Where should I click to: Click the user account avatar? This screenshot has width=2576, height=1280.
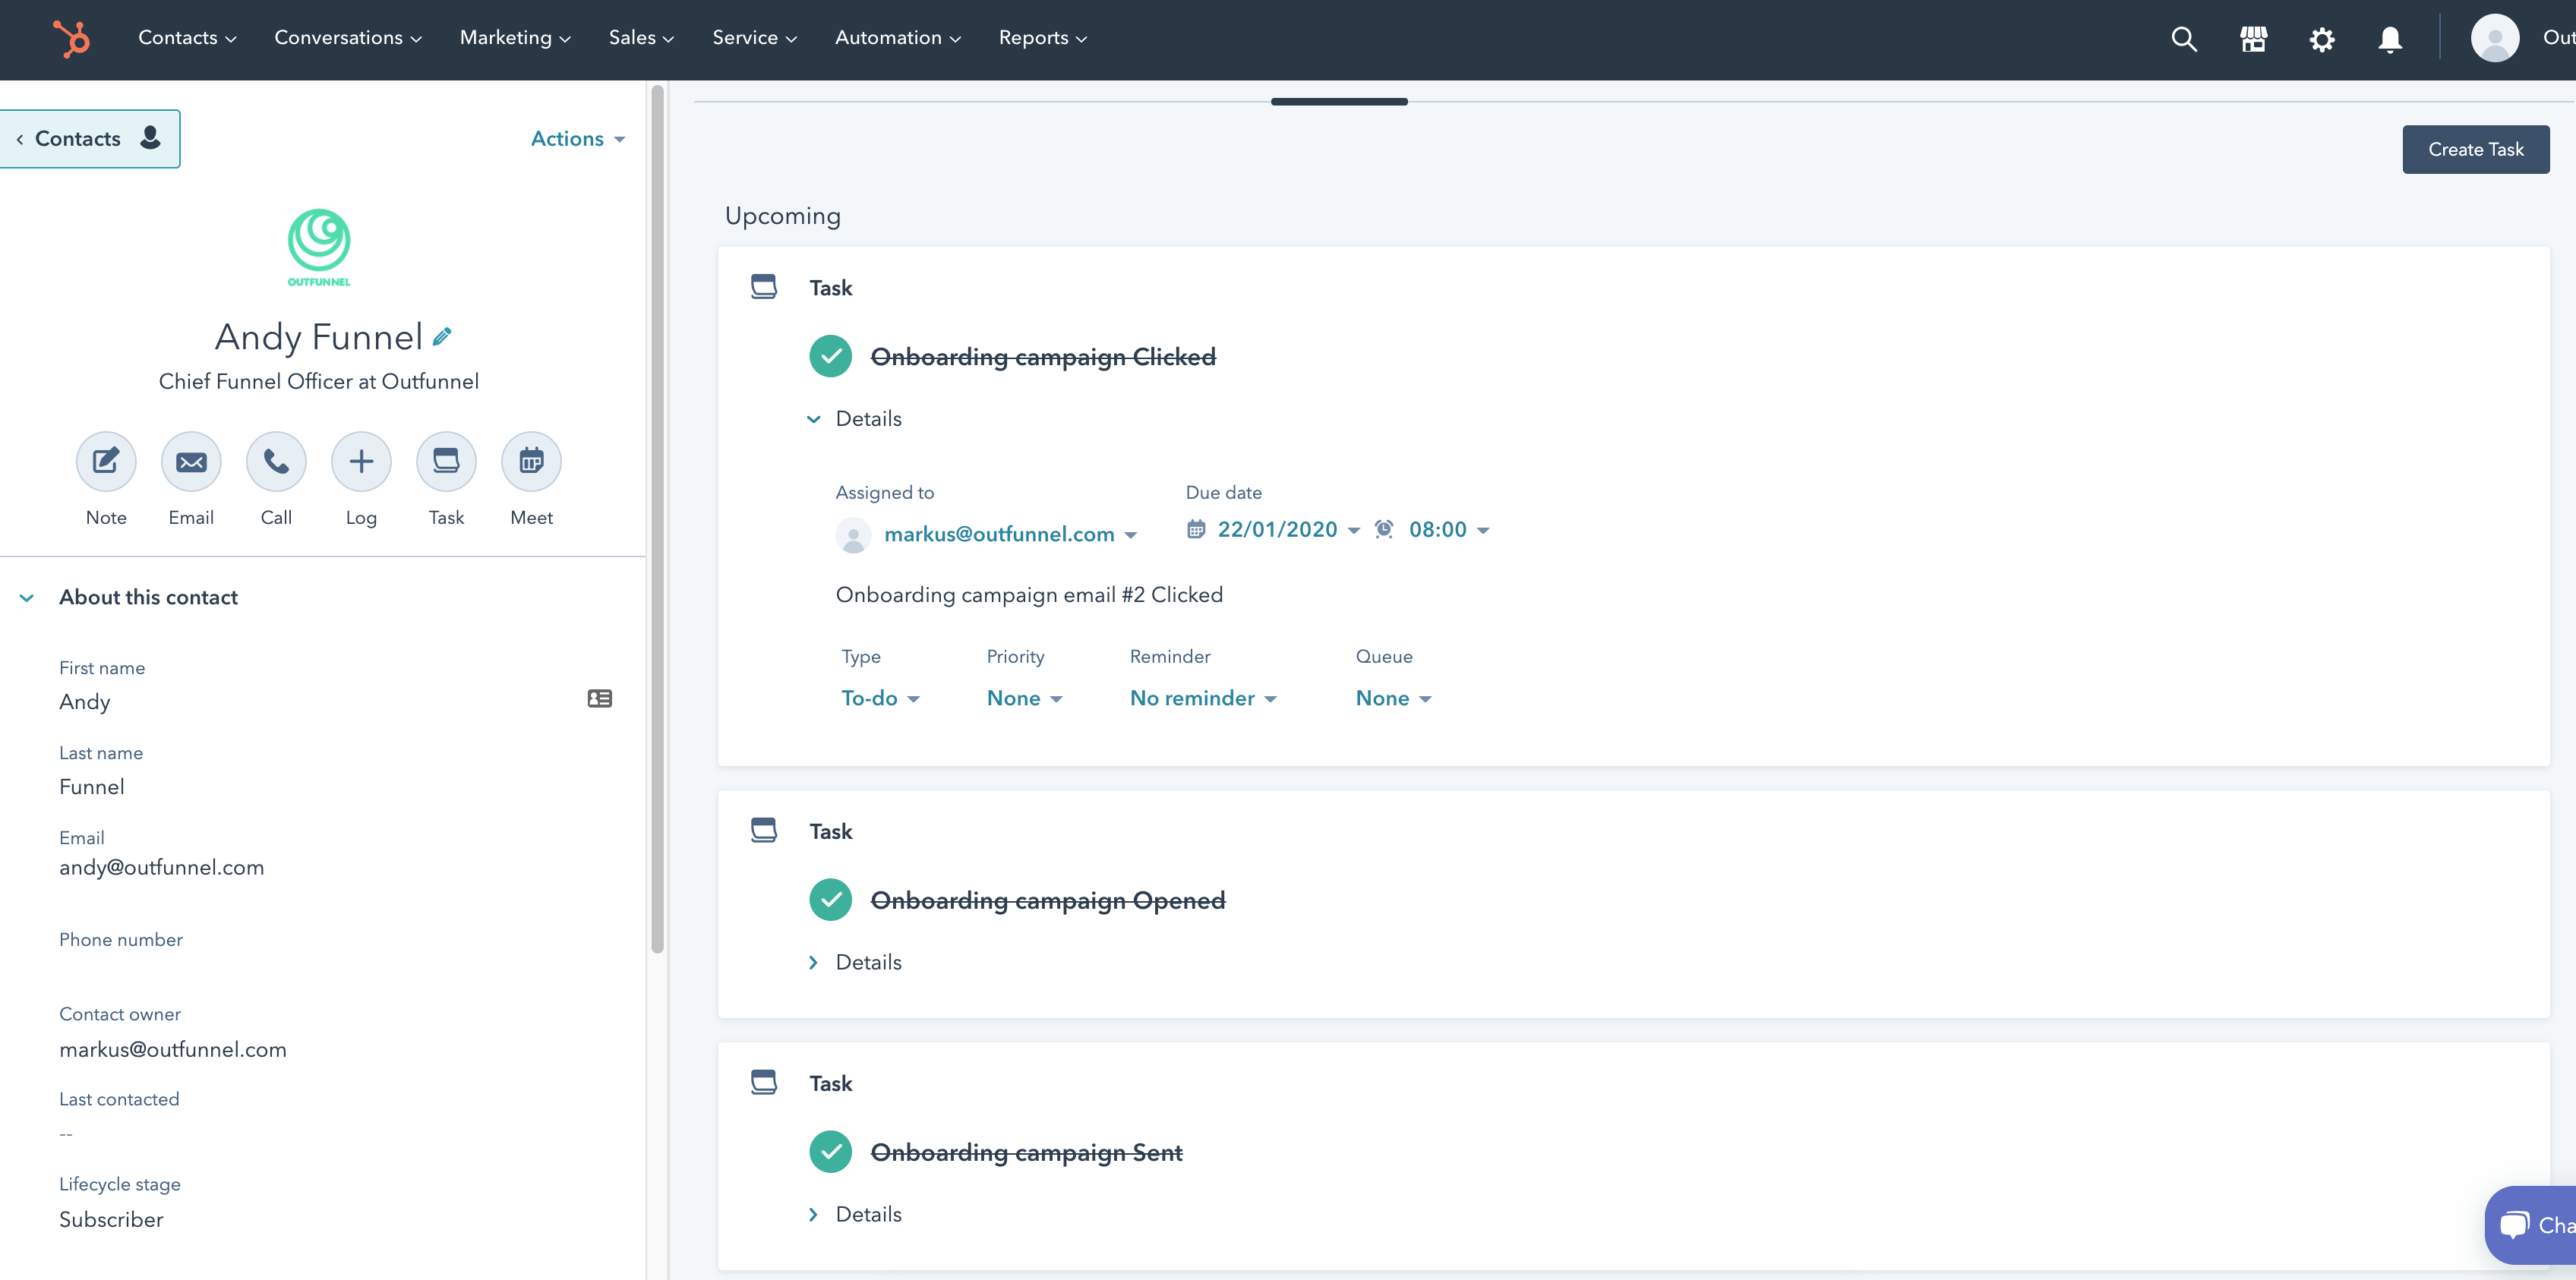(2495, 38)
